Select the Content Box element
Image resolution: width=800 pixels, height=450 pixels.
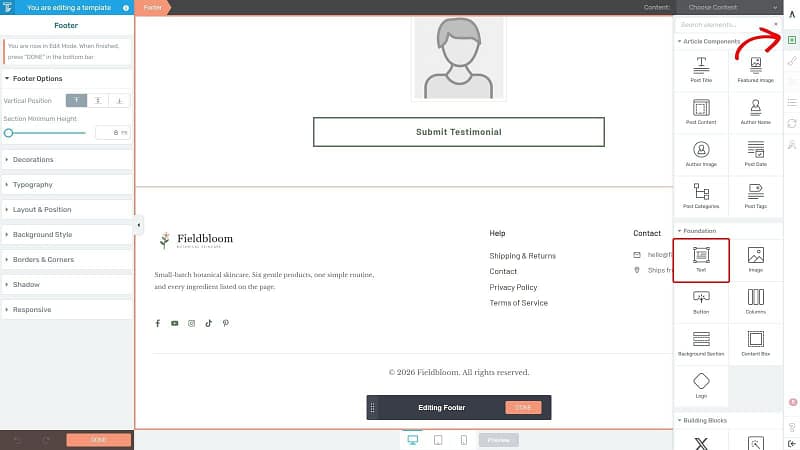click(x=756, y=344)
